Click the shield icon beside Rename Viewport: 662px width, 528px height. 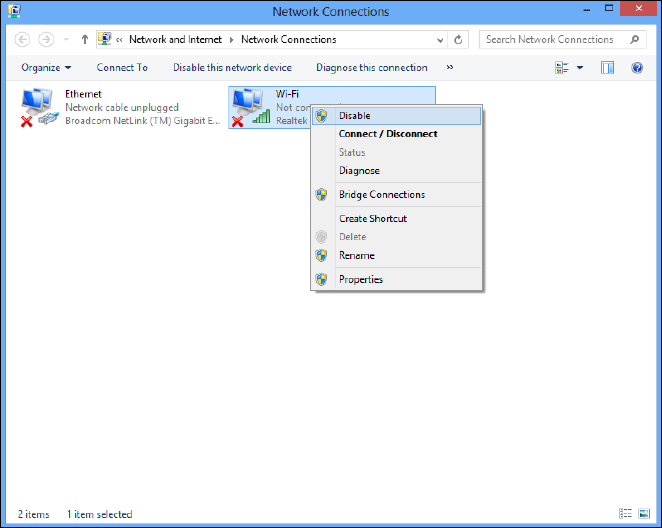[x=321, y=255]
